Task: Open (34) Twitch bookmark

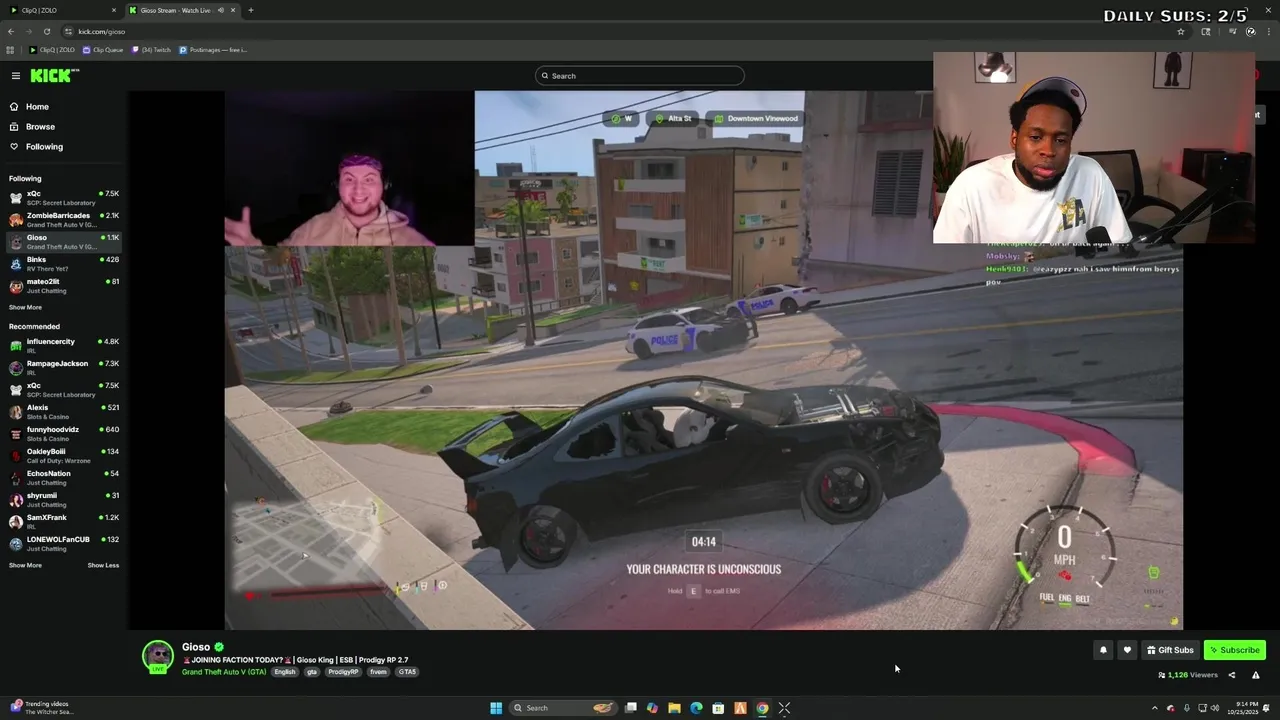Action: click(151, 49)
